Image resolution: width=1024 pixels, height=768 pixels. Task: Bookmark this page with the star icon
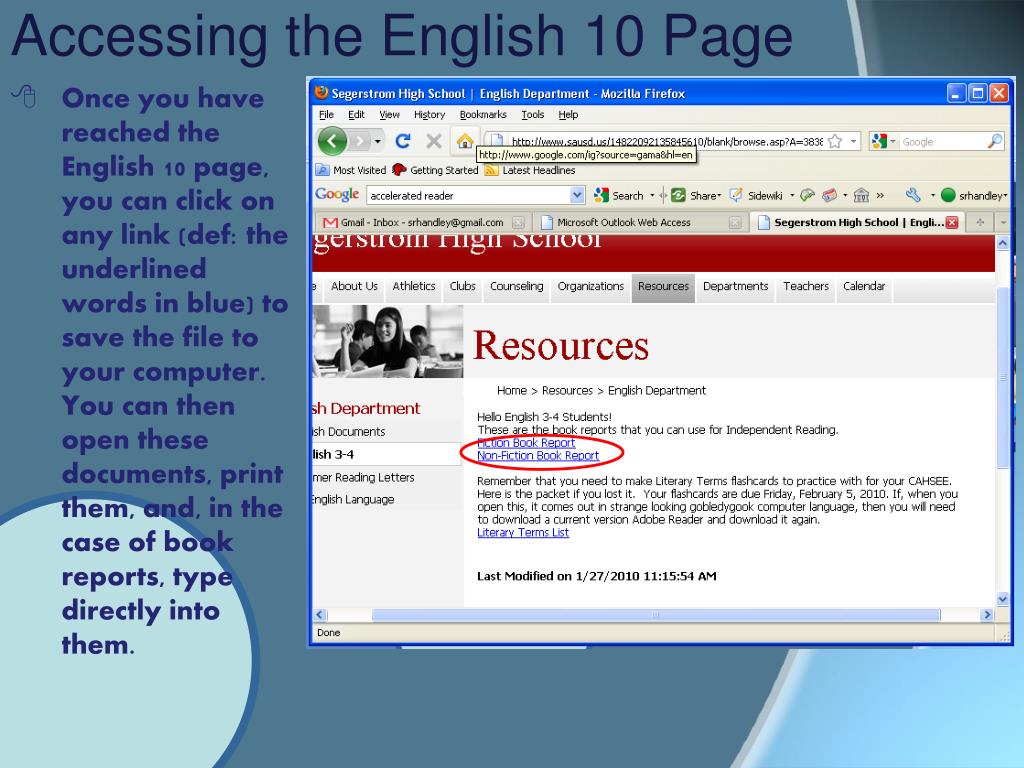coord(835,142)
